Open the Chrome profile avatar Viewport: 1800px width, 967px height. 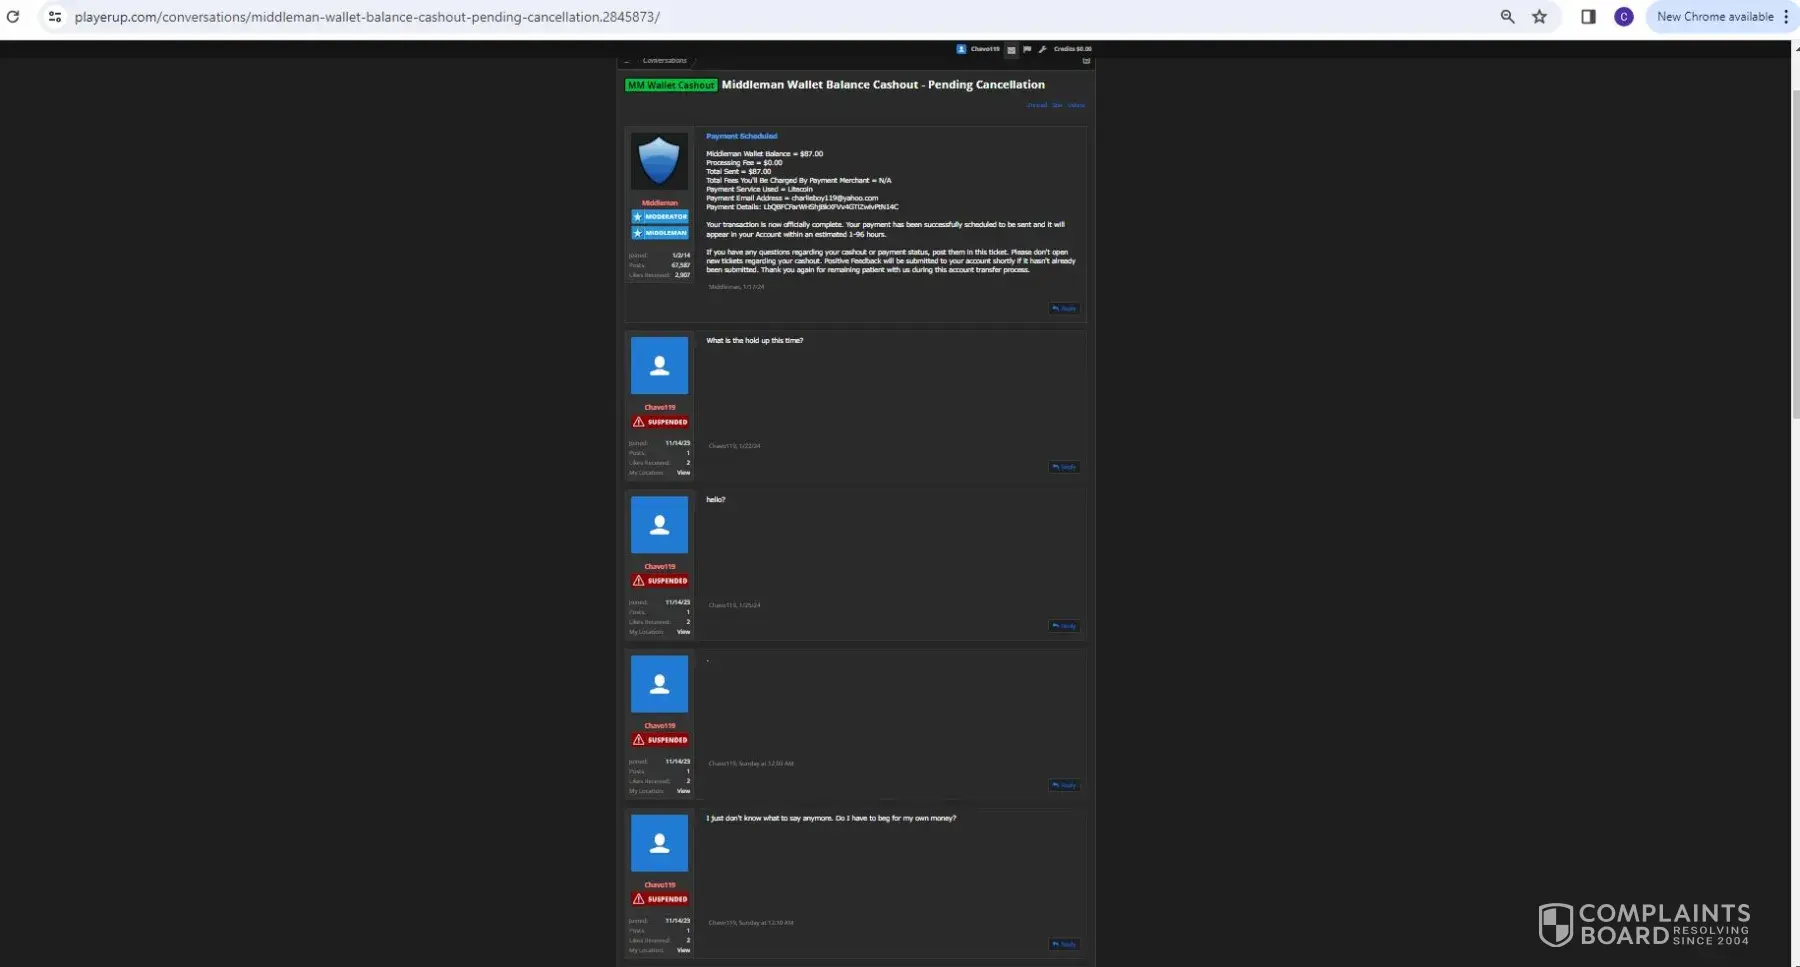coord(1624,17)
